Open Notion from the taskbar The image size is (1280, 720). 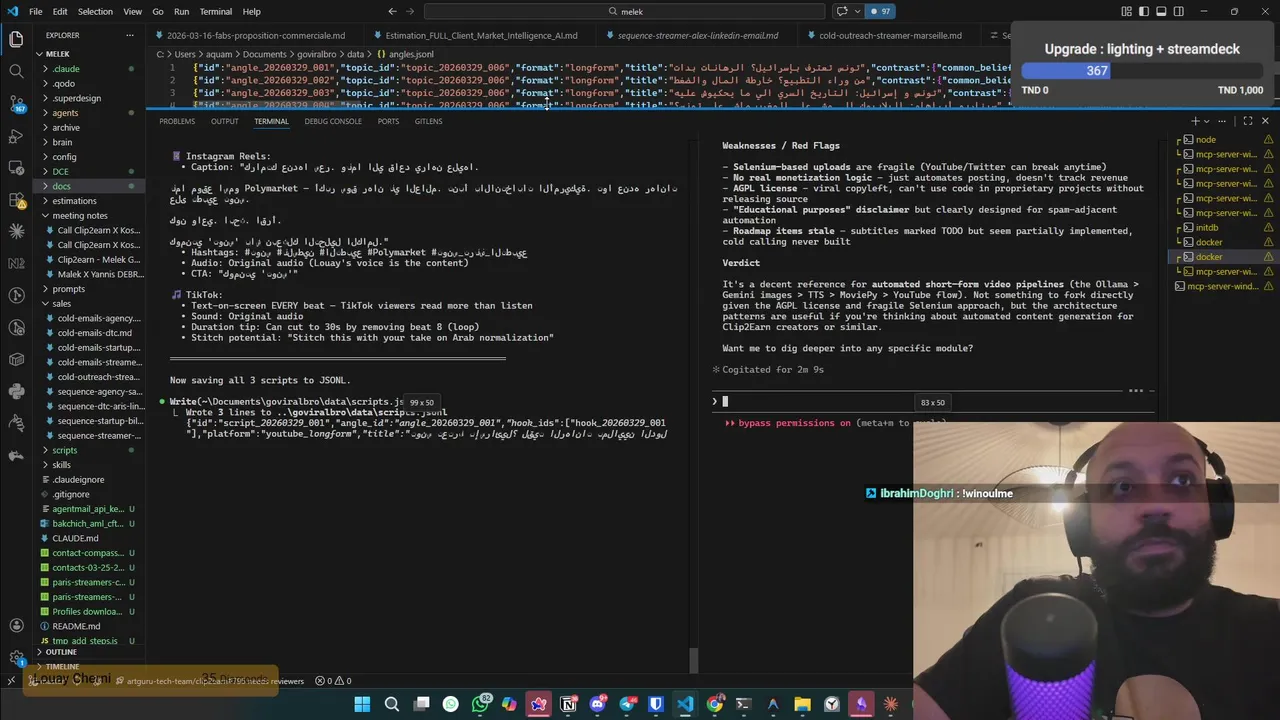coord(568,704)
